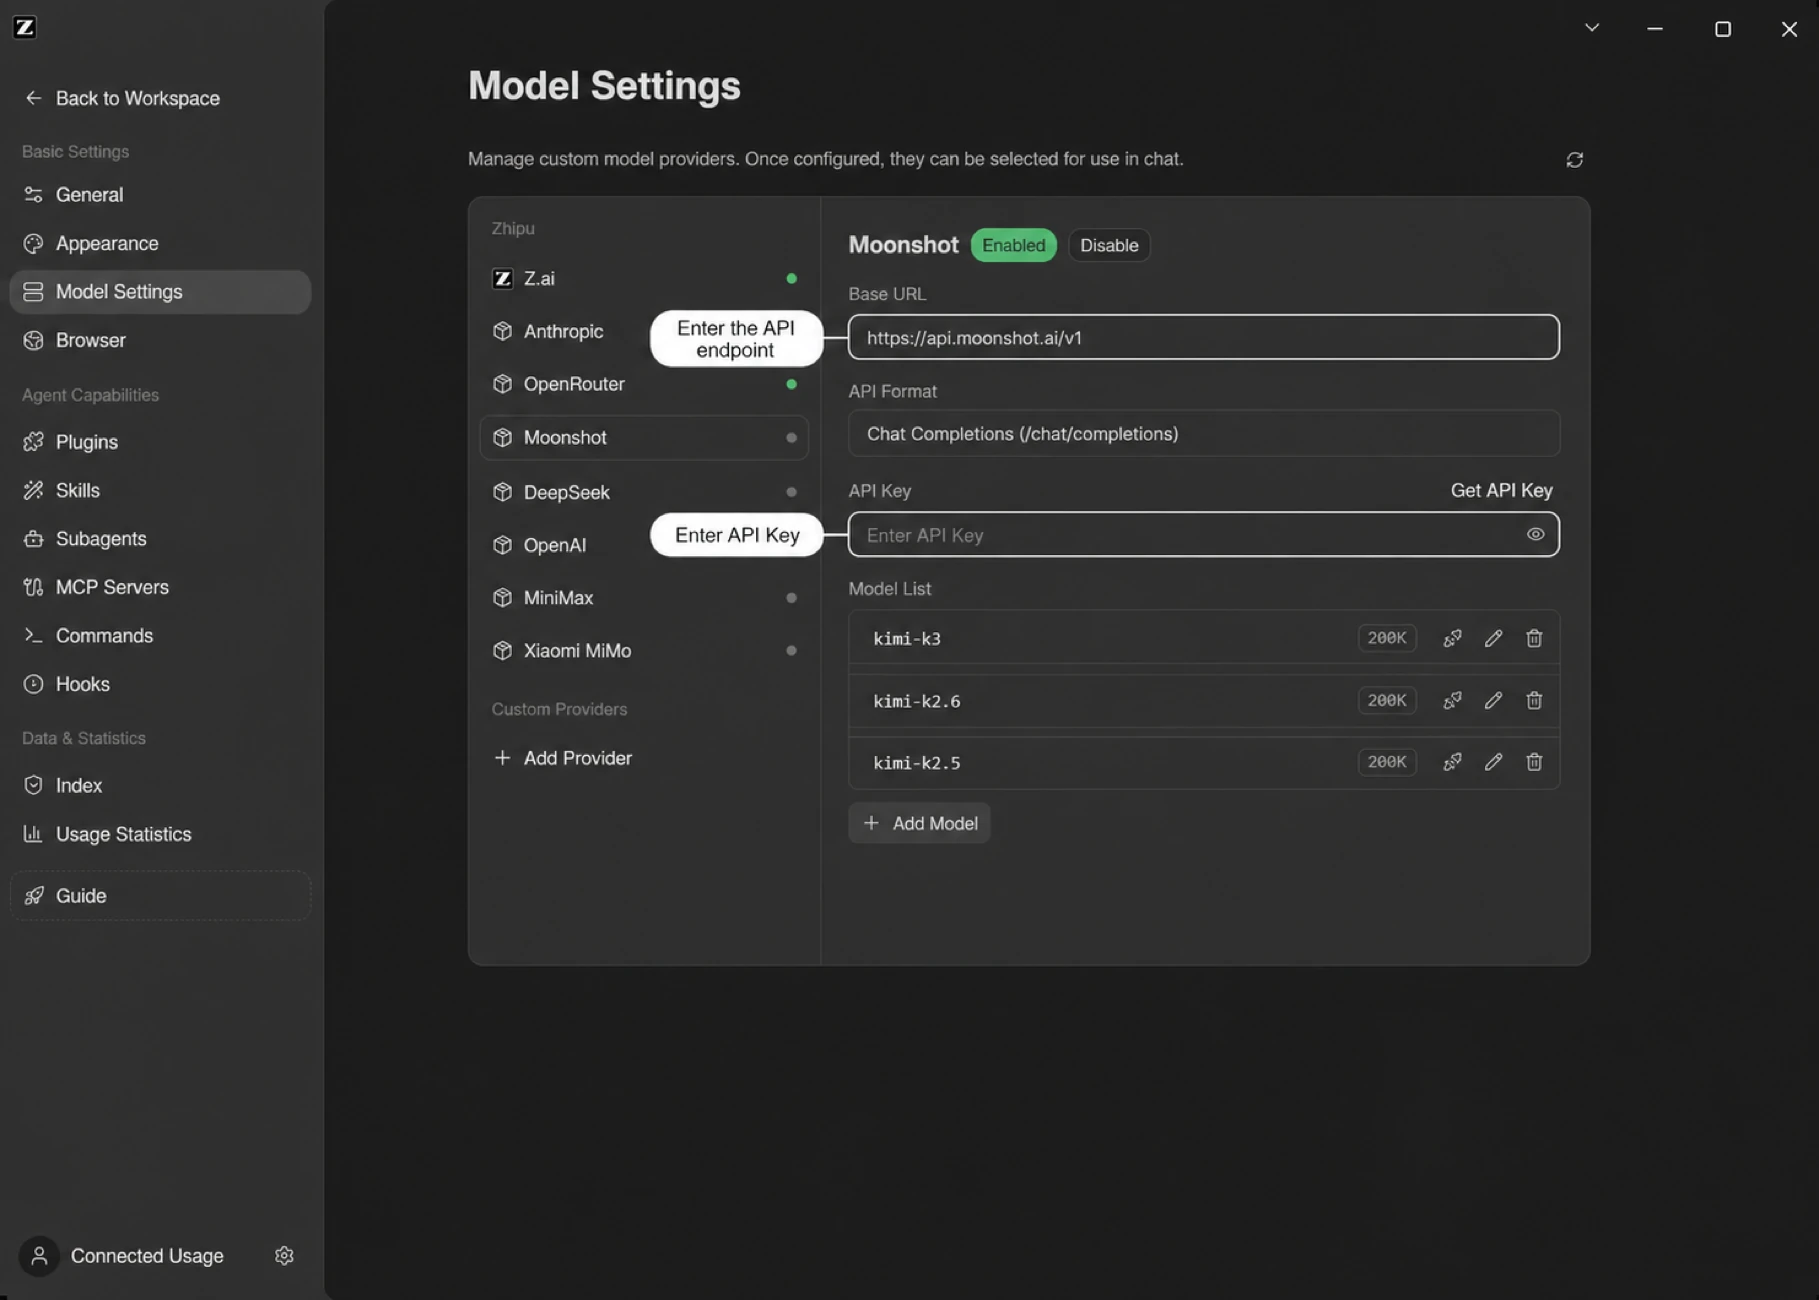This screenshot has width=1819, height=1300.
Task: Click the refresh providers icon
Action: (x=1574, y=160)
